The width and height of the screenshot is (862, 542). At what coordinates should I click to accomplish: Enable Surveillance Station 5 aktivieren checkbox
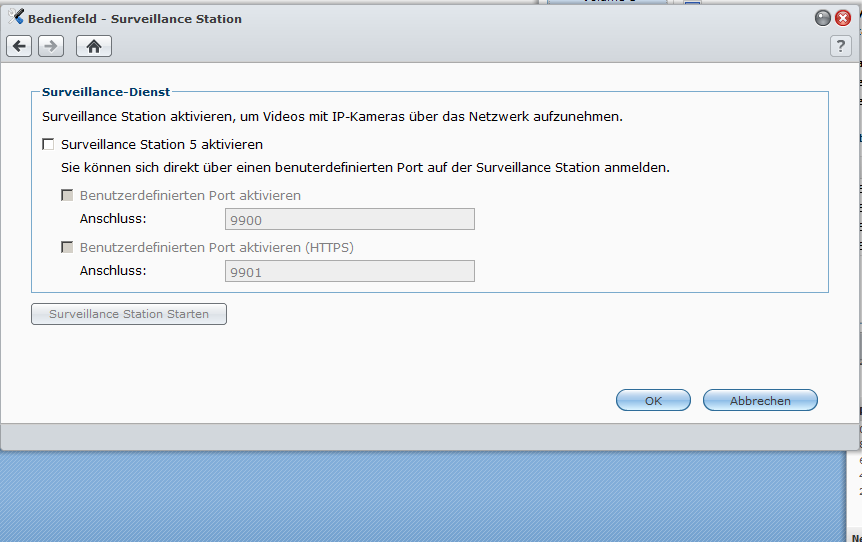pos(48,145)
